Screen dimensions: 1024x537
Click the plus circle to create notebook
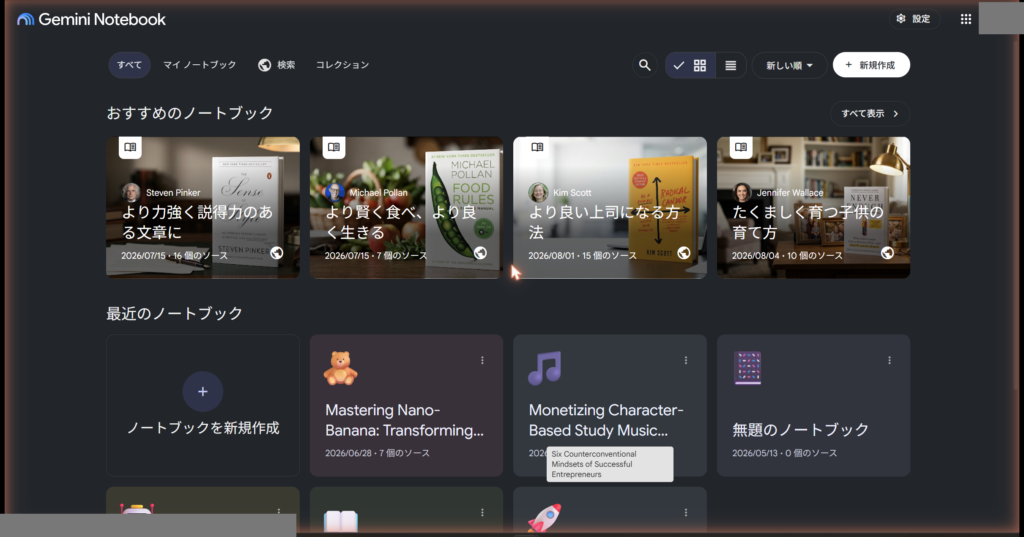(x=202, y=391)
